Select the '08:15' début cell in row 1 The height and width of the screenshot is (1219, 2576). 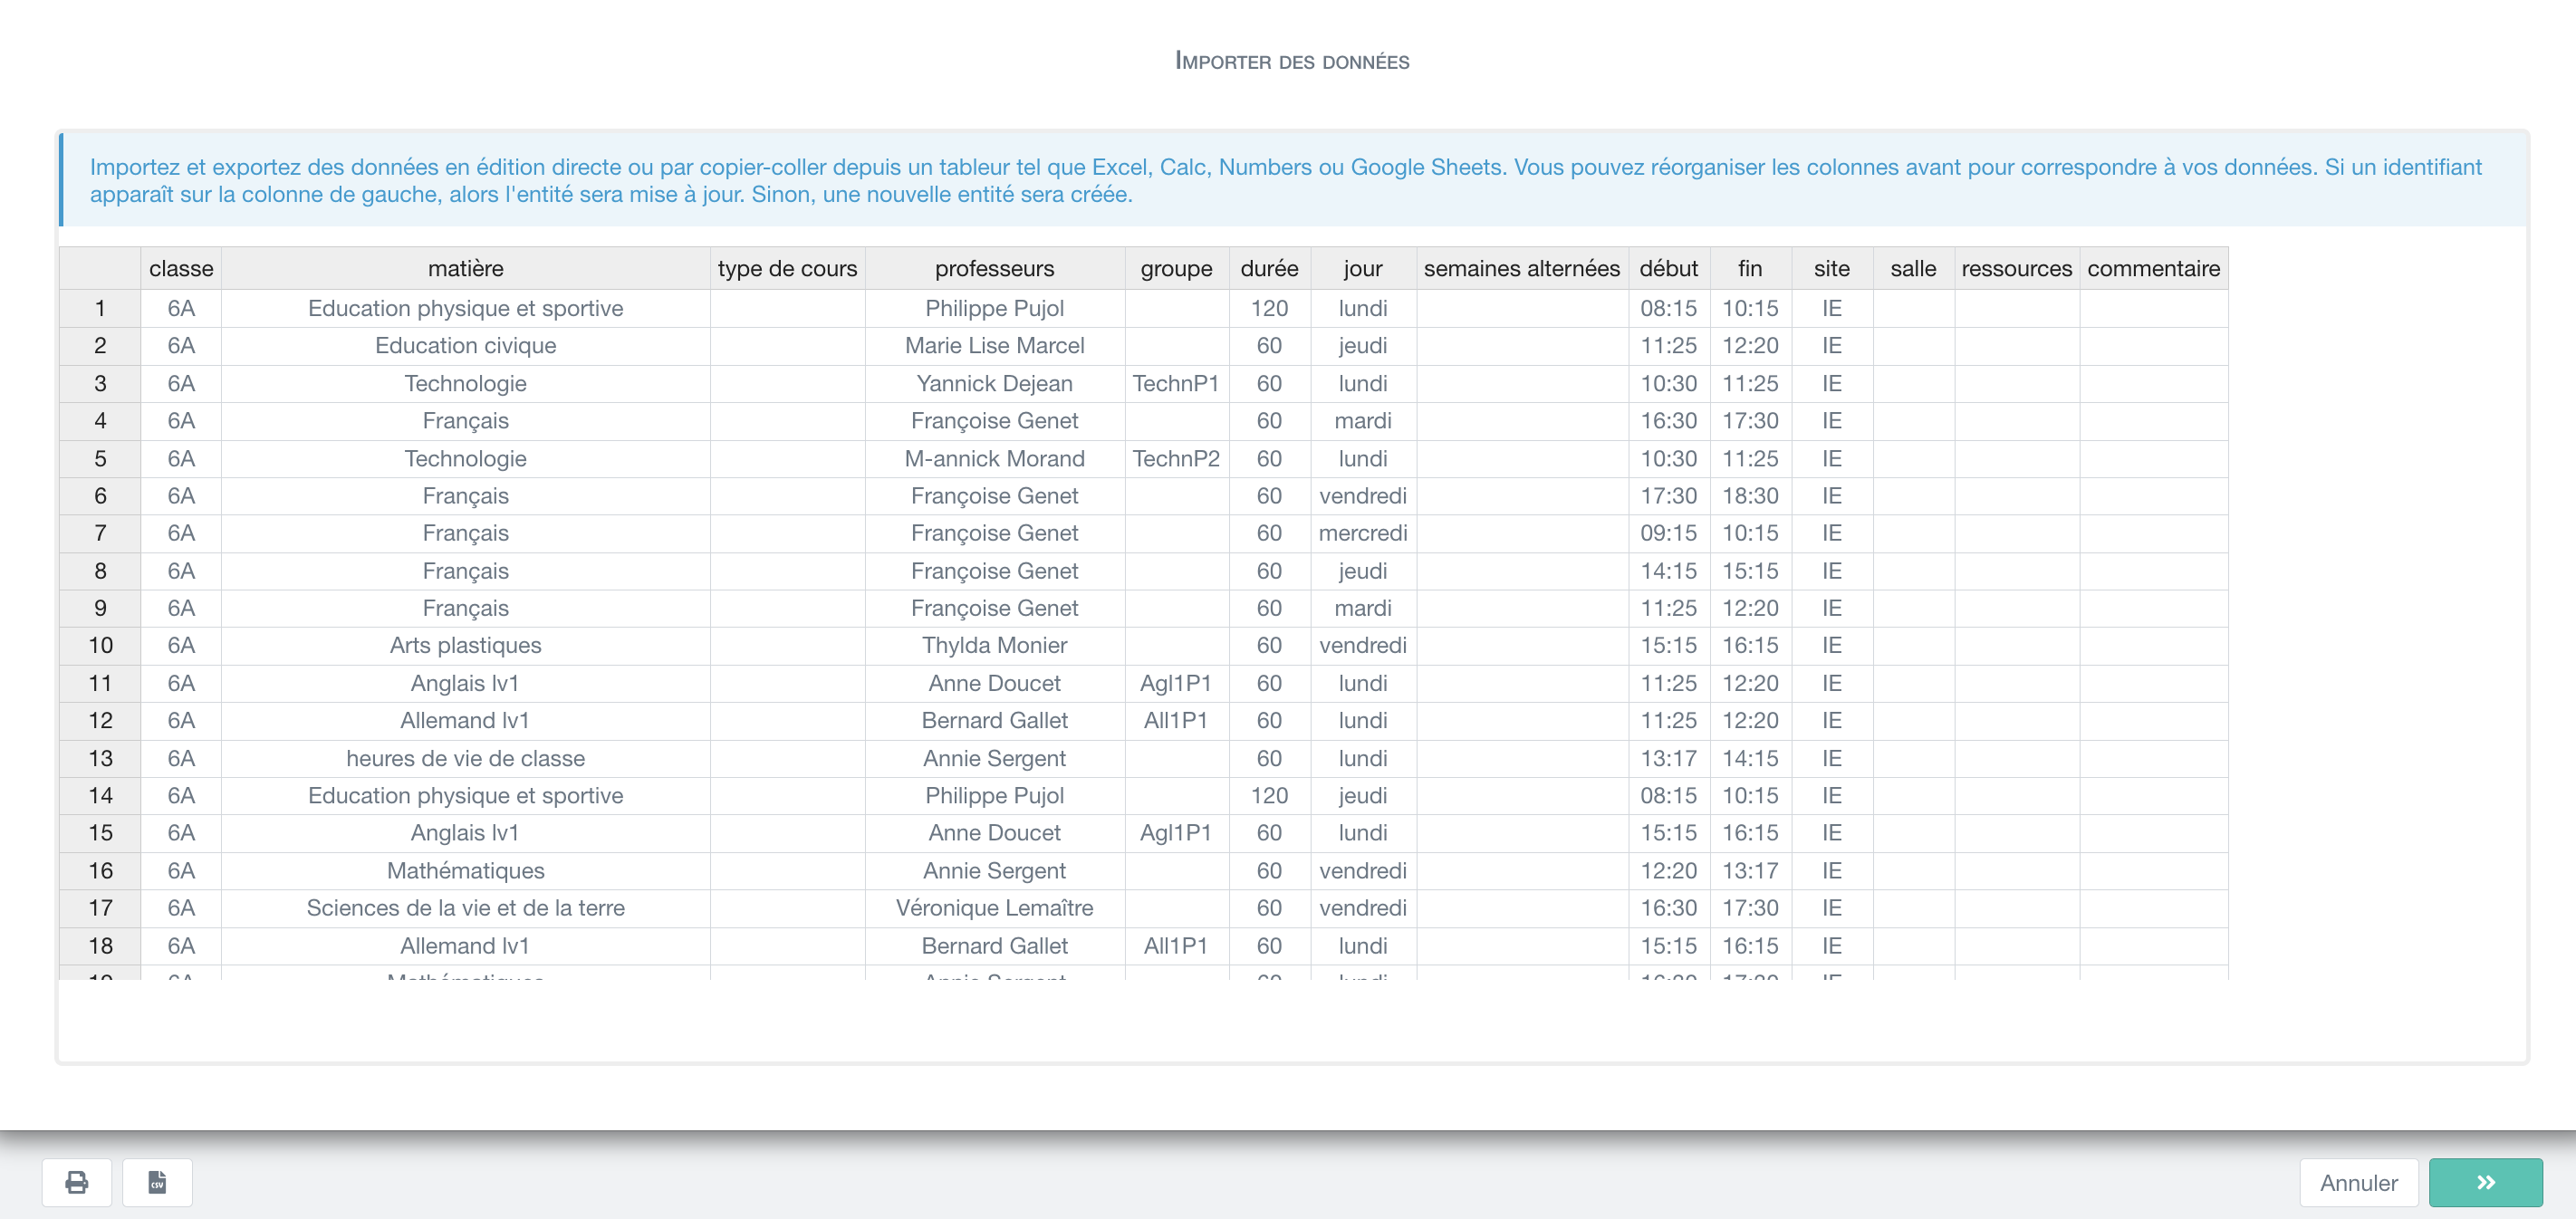point(1668,308)
